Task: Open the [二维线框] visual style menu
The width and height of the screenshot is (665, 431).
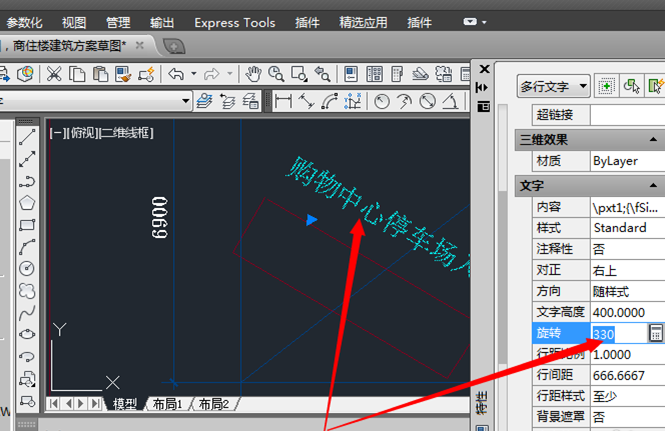Action: click(x=126, y=133)
